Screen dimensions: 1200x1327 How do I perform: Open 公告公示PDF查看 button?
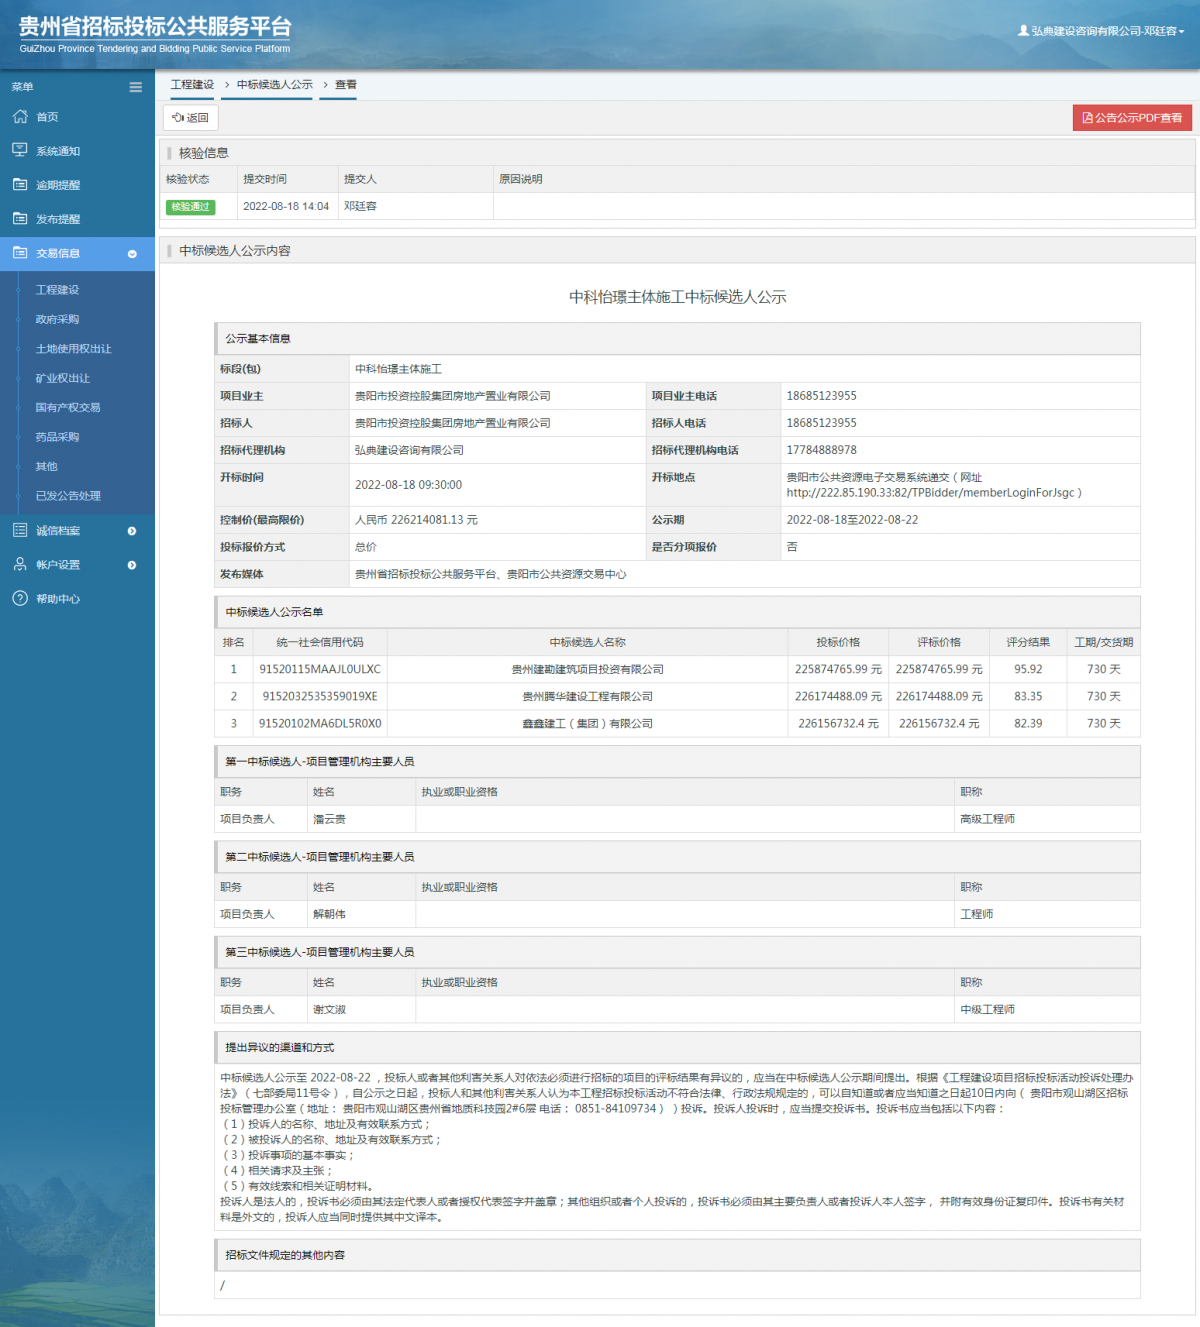[x=1132, y=118]
